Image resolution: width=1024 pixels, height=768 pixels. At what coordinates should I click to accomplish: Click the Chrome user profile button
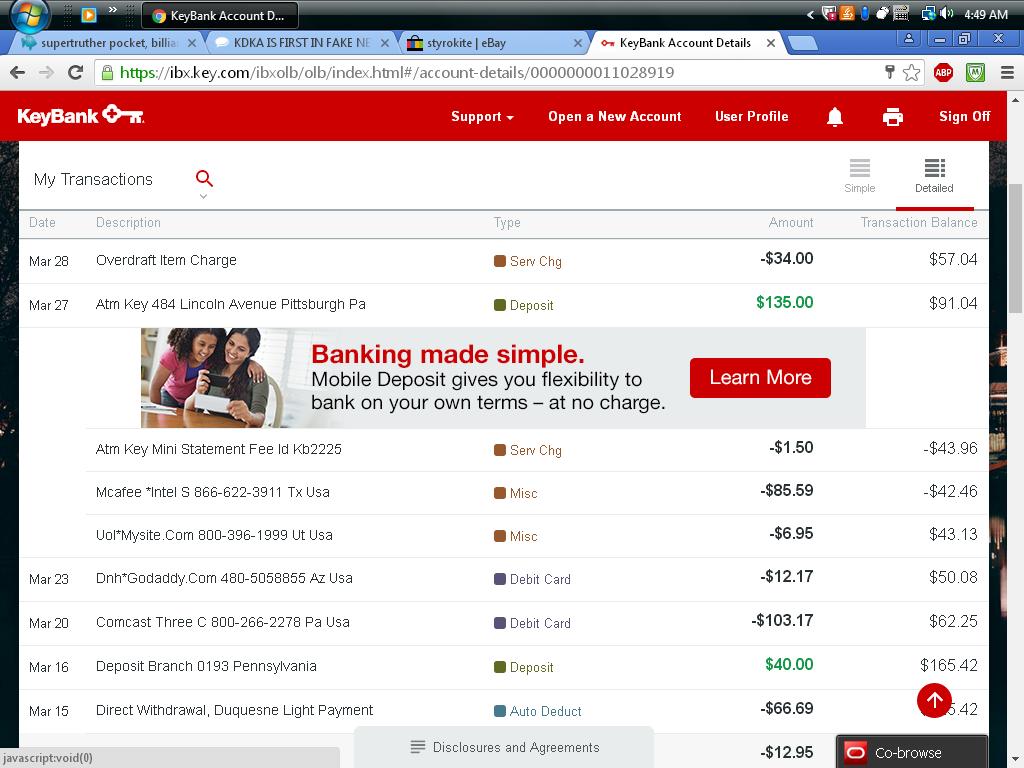click(908, 39)
